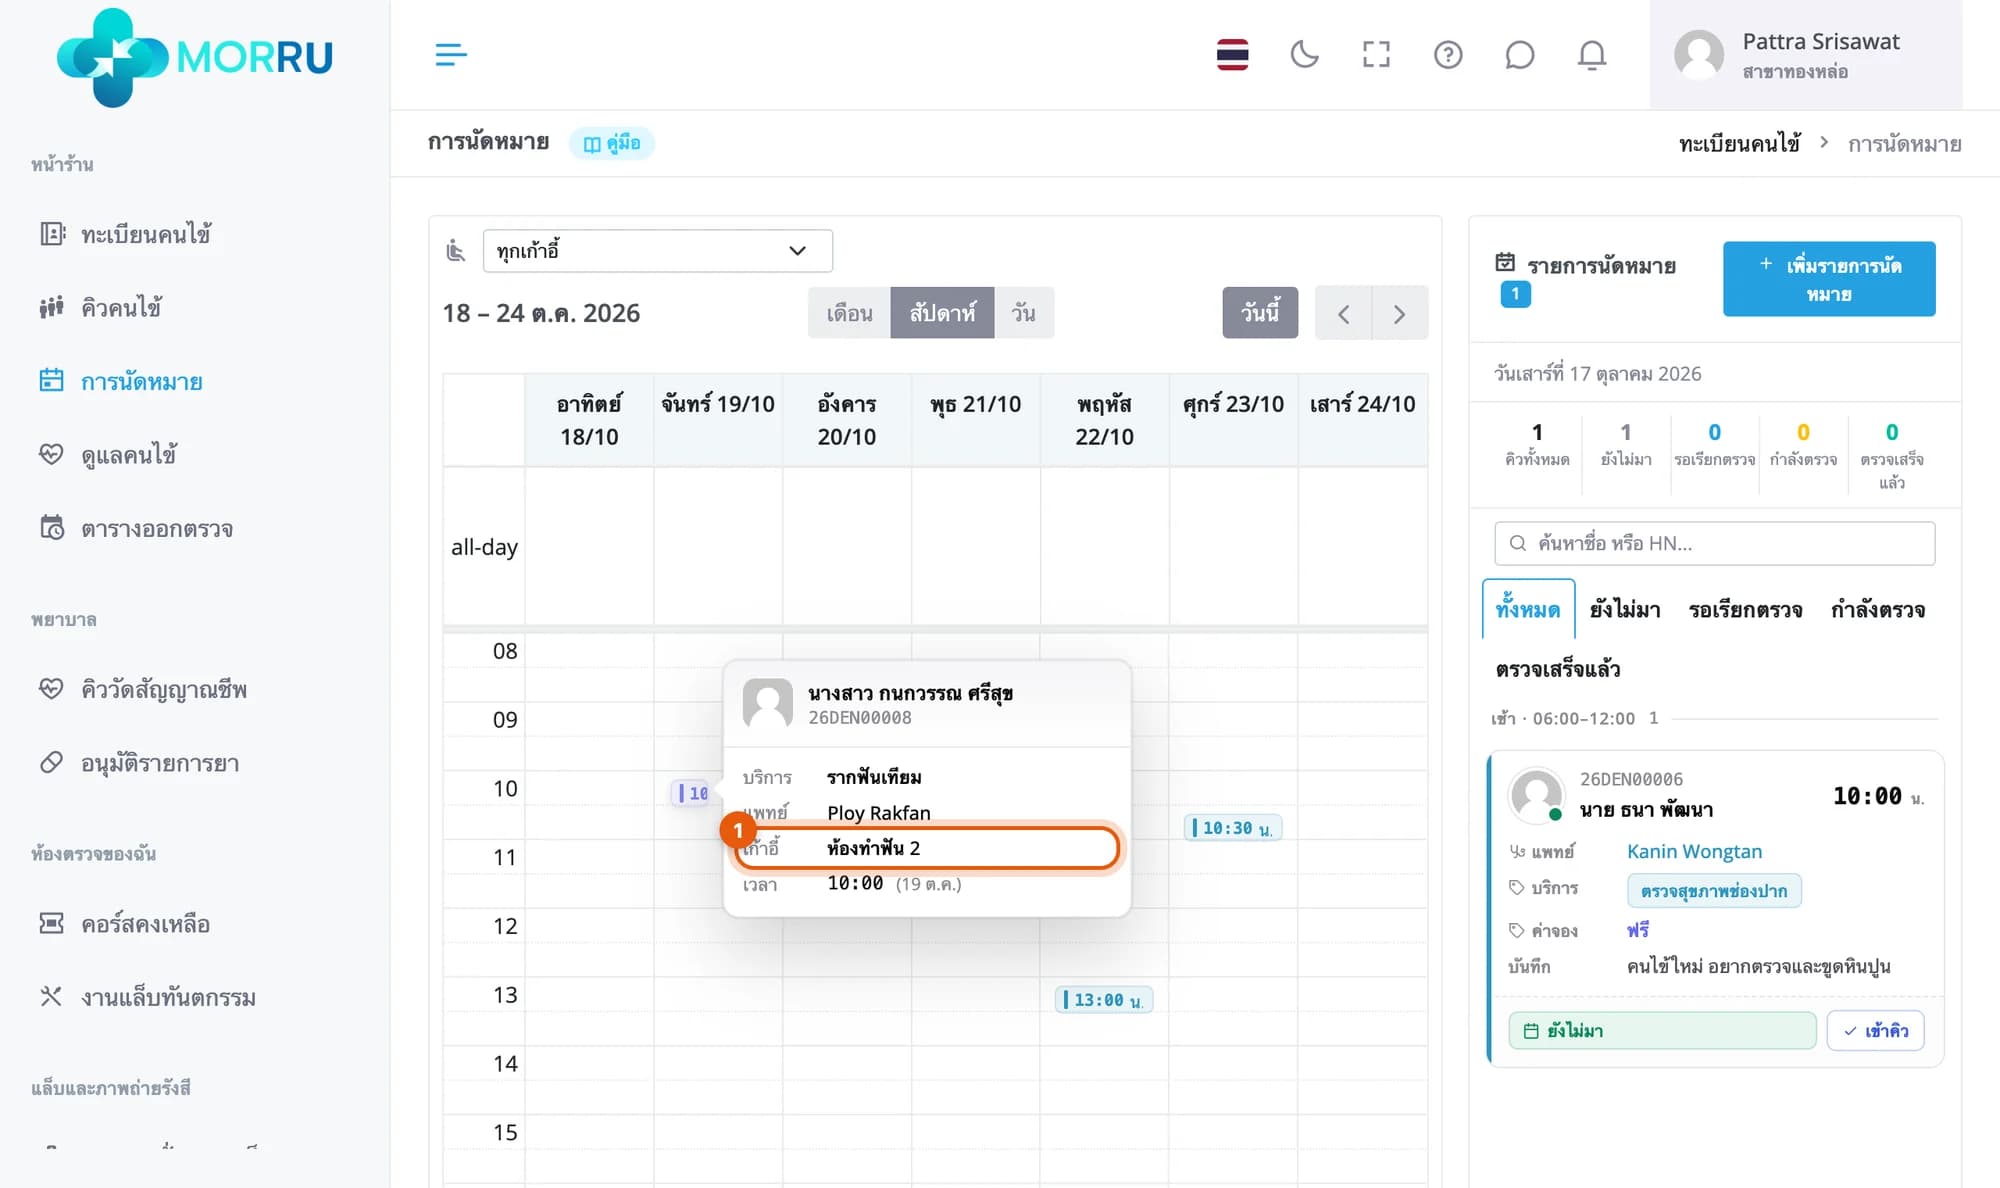Click เพิ่มรายการนัดหมาย button

(1829, 279)
